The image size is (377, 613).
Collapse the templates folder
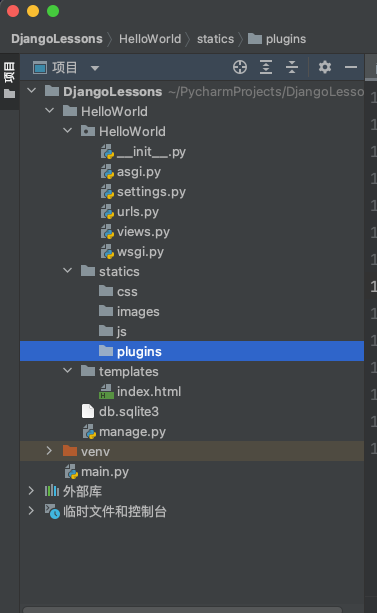68,371
